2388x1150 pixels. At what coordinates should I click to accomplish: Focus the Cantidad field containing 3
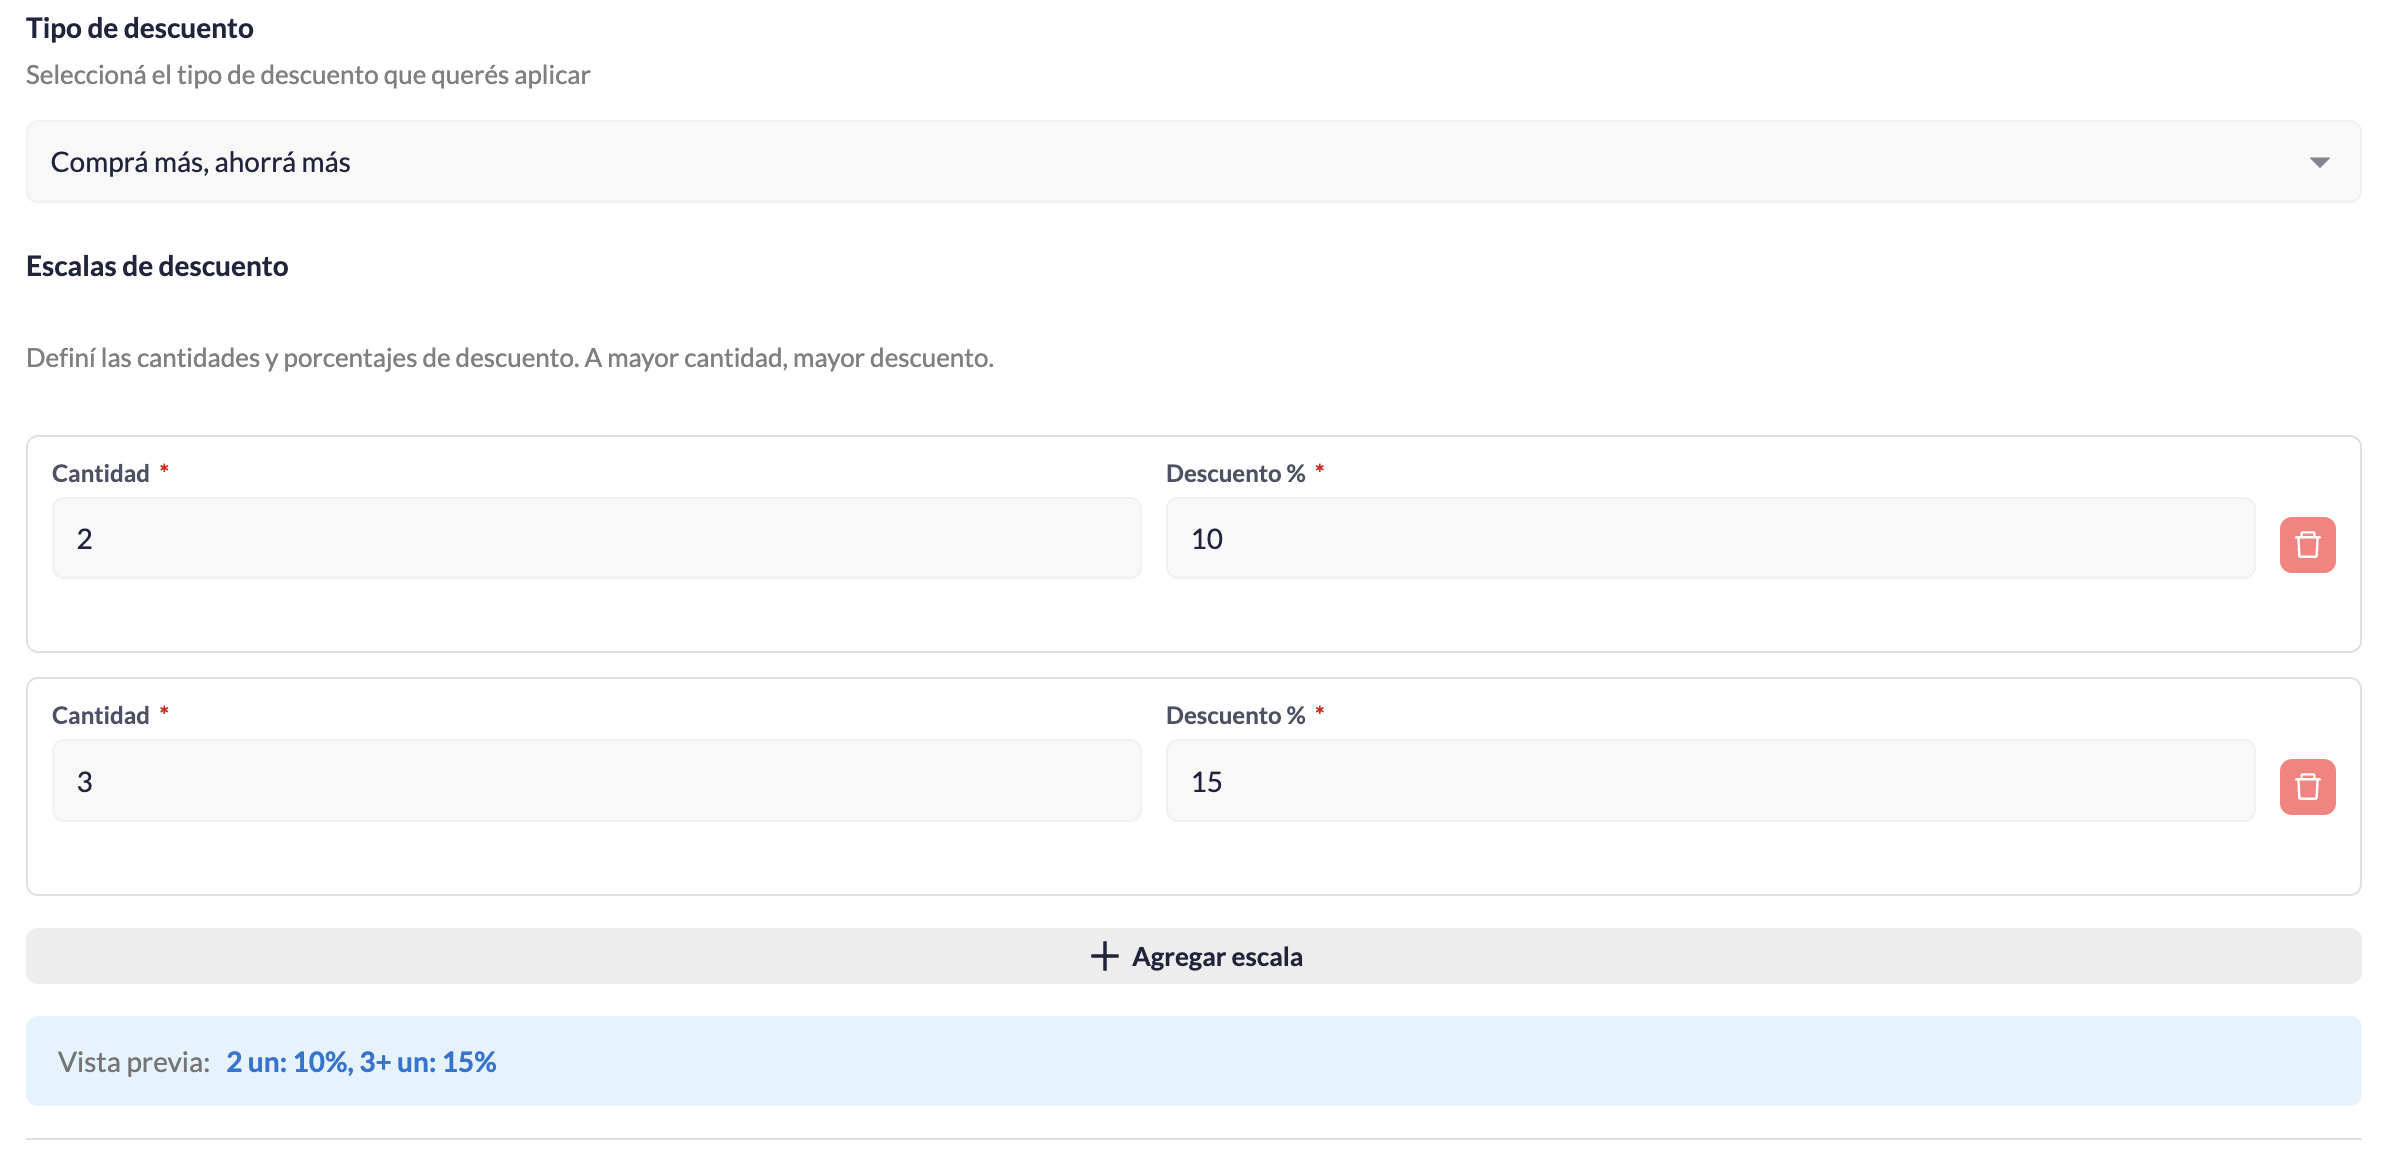pyautogui.click(x=596, y=781)
